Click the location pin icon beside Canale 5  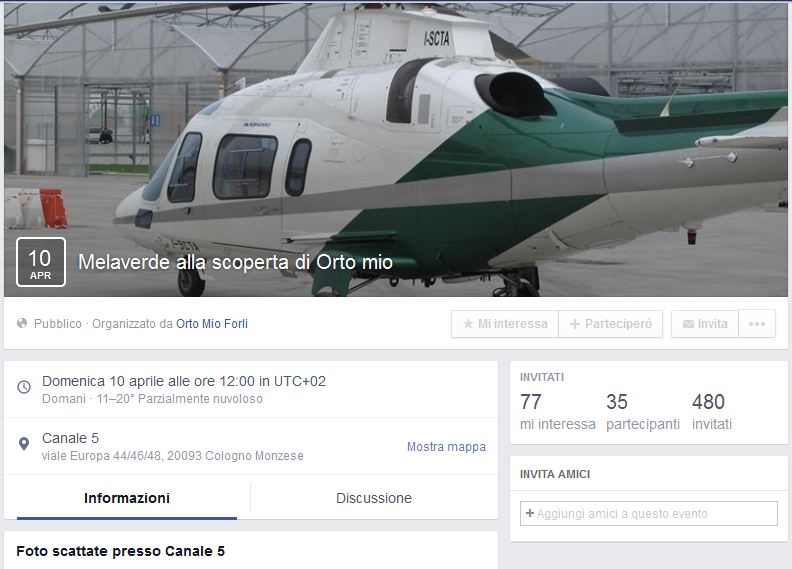coord(24,444)
